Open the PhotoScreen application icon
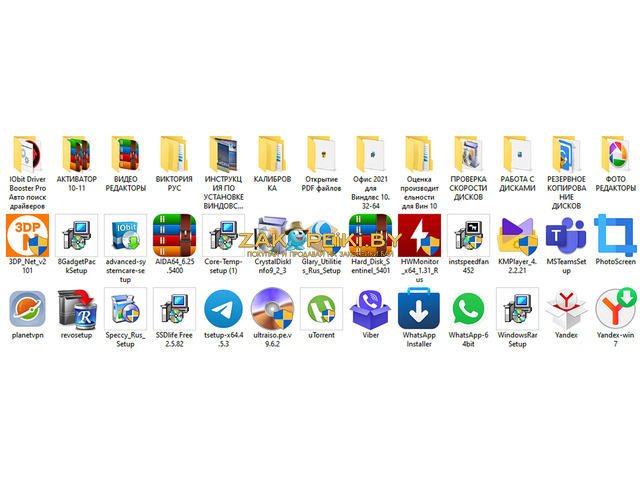 point(615,235)
